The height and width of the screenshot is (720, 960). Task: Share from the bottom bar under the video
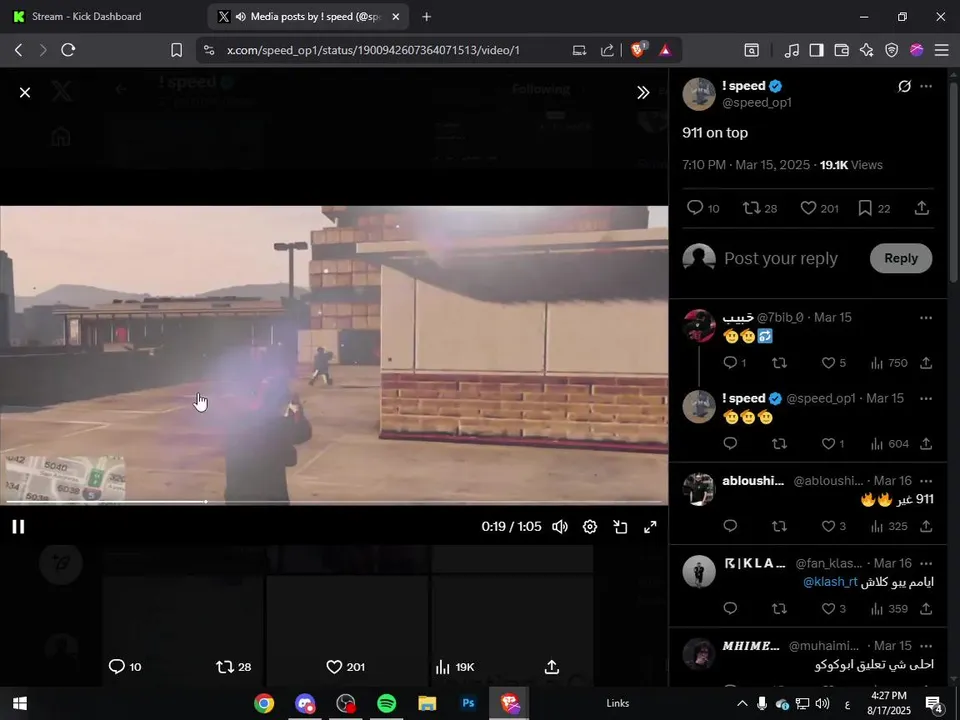click(552, 667)
